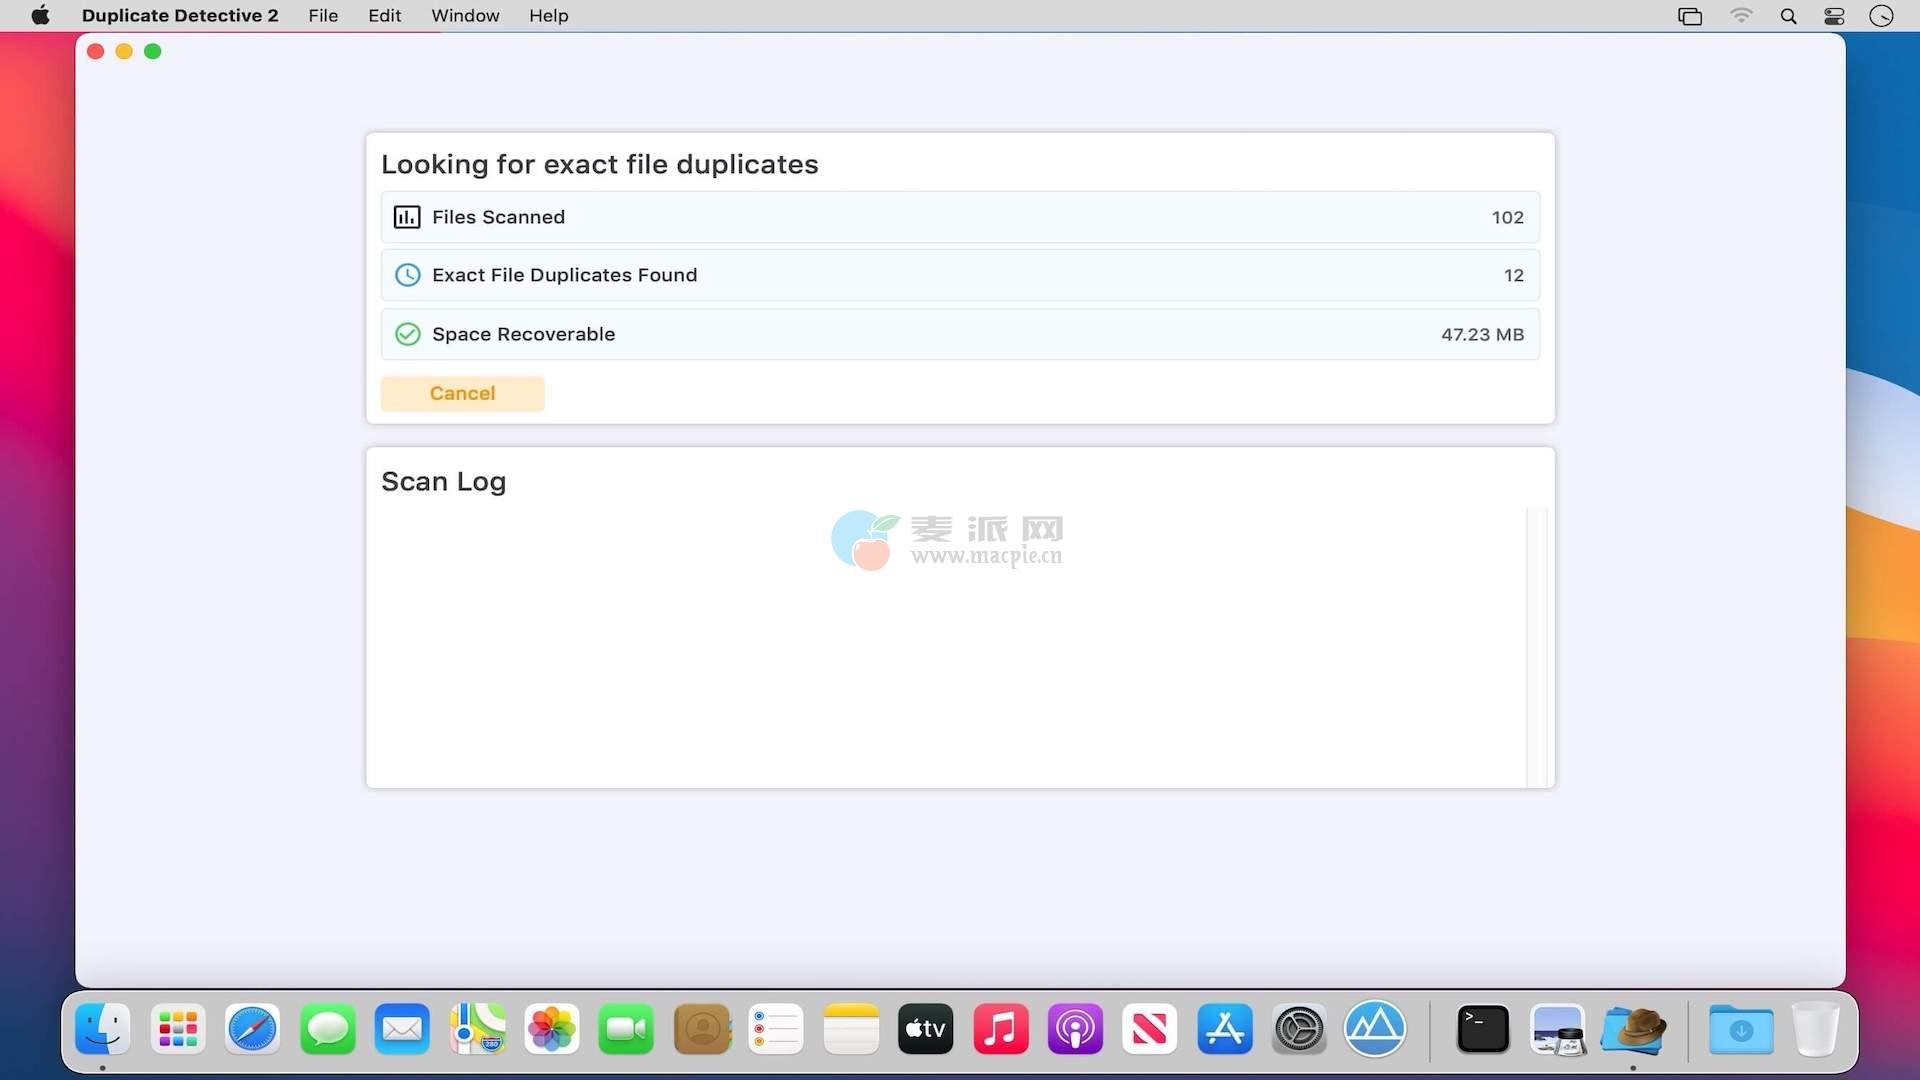Click the clock icon beside Exact File Duplicates Found

(407, 275)
